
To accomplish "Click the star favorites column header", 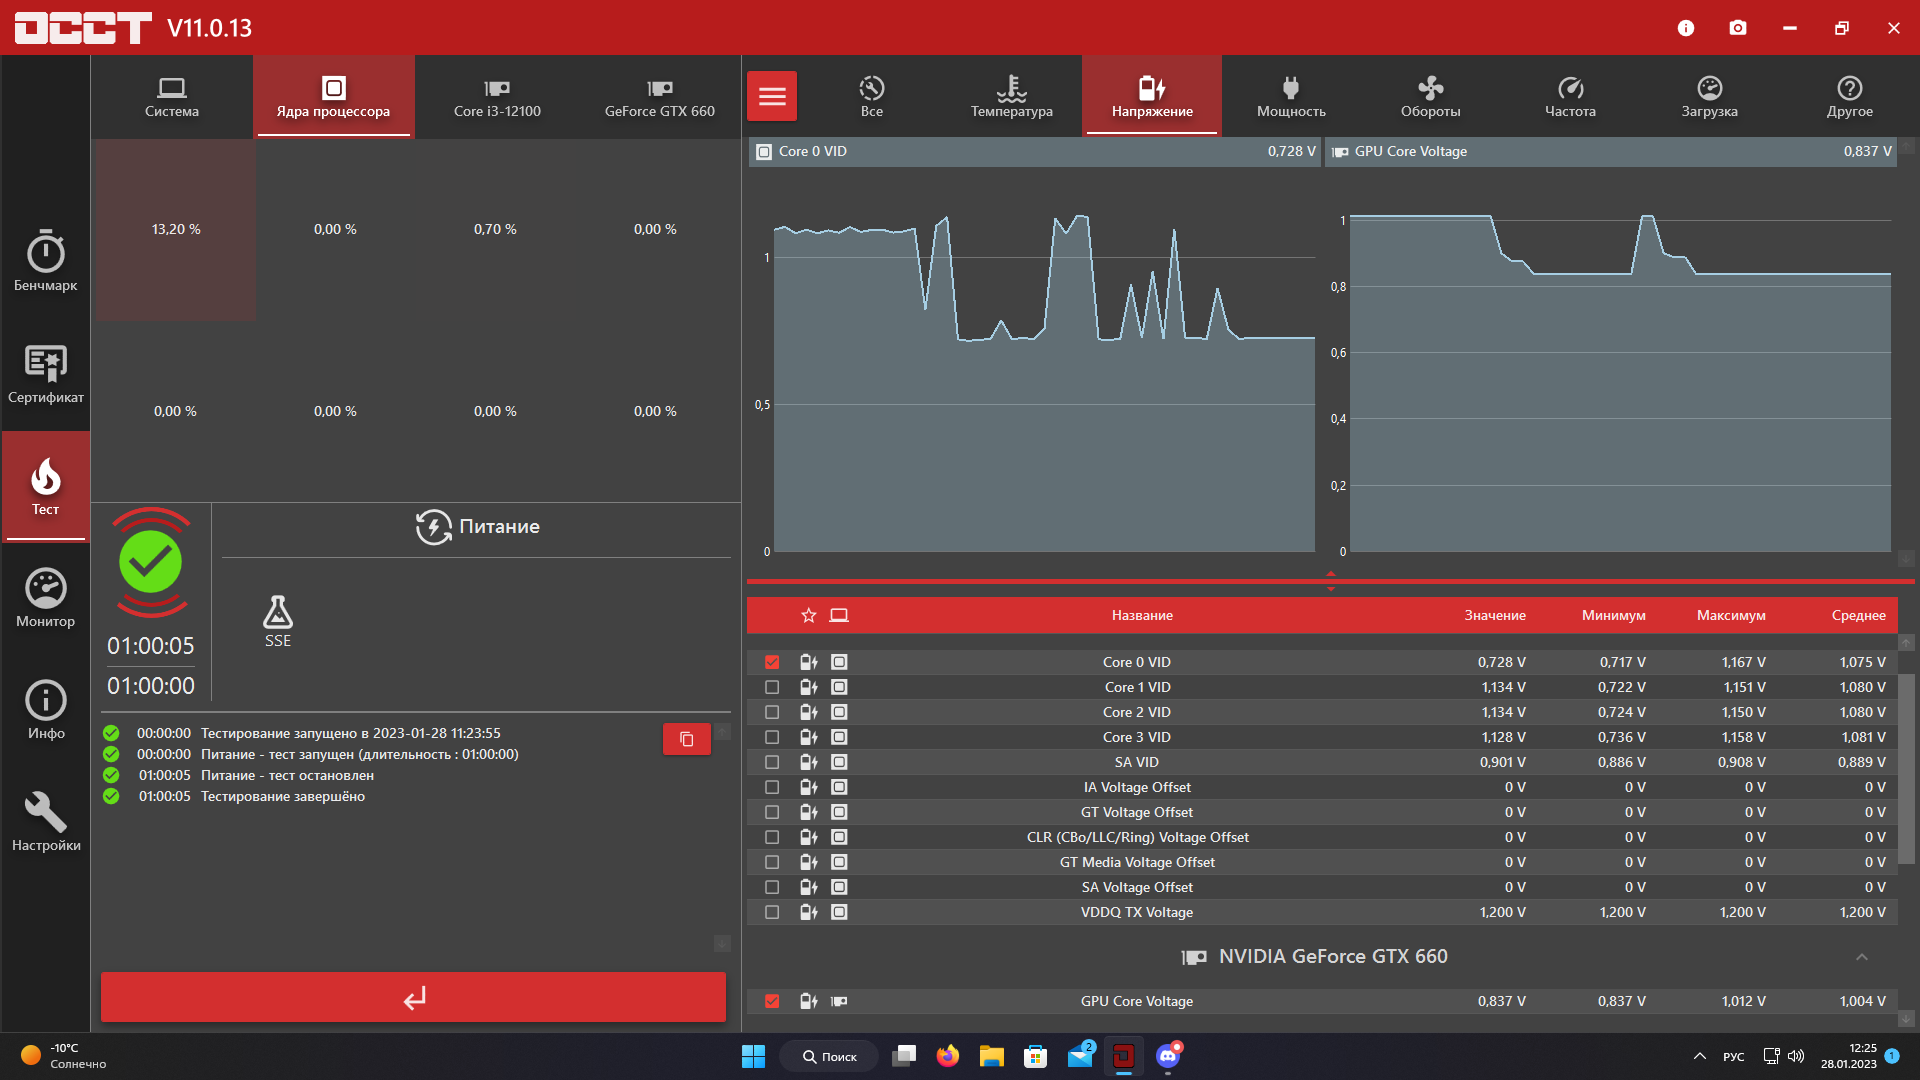I will point(809,615).
